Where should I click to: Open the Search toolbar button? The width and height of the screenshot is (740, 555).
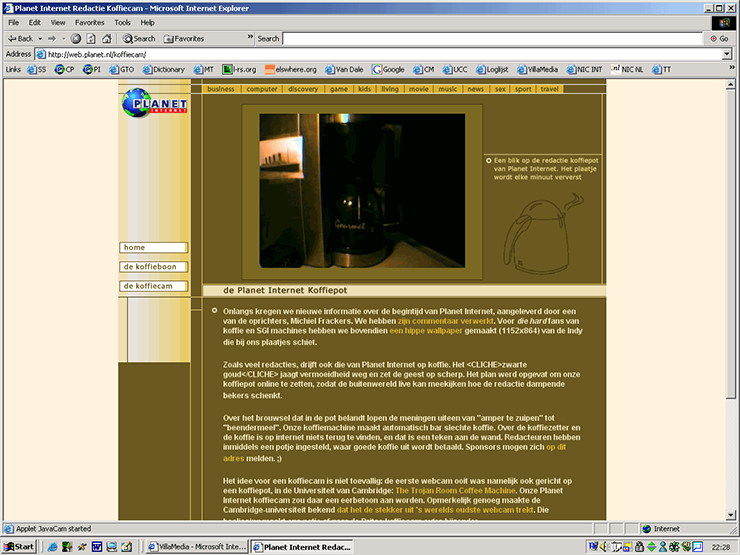coord(138,38)
